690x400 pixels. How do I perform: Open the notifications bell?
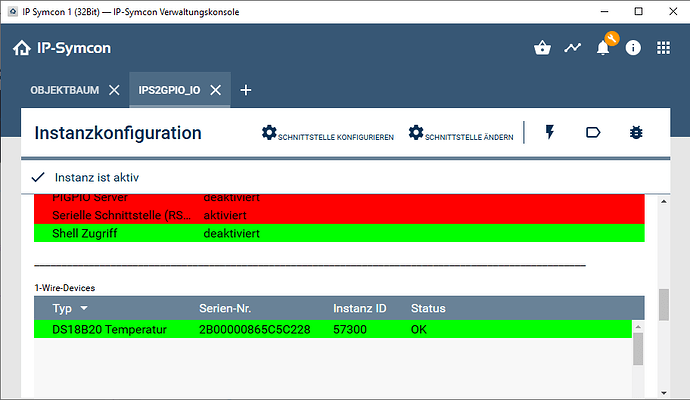[603, 48]
